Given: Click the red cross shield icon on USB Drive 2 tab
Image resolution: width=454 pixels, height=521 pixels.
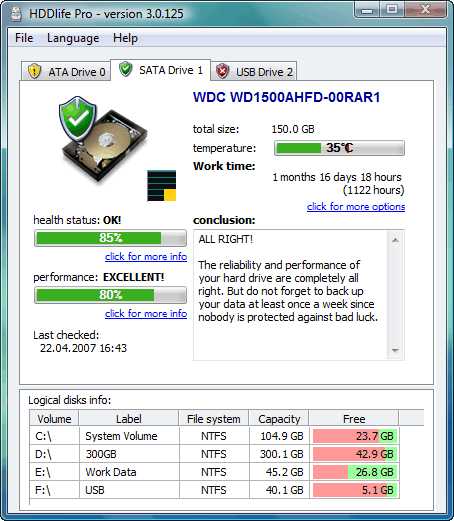Looking at the screenshot, I should 222,71.
